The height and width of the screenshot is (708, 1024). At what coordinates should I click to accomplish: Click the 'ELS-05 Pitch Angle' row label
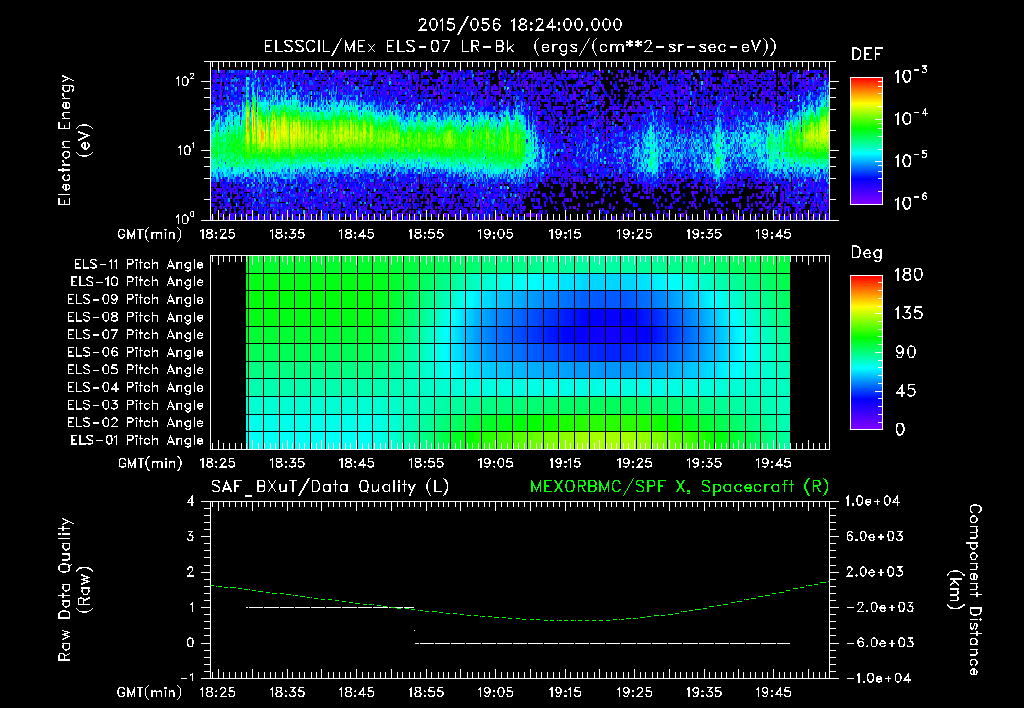136,370
